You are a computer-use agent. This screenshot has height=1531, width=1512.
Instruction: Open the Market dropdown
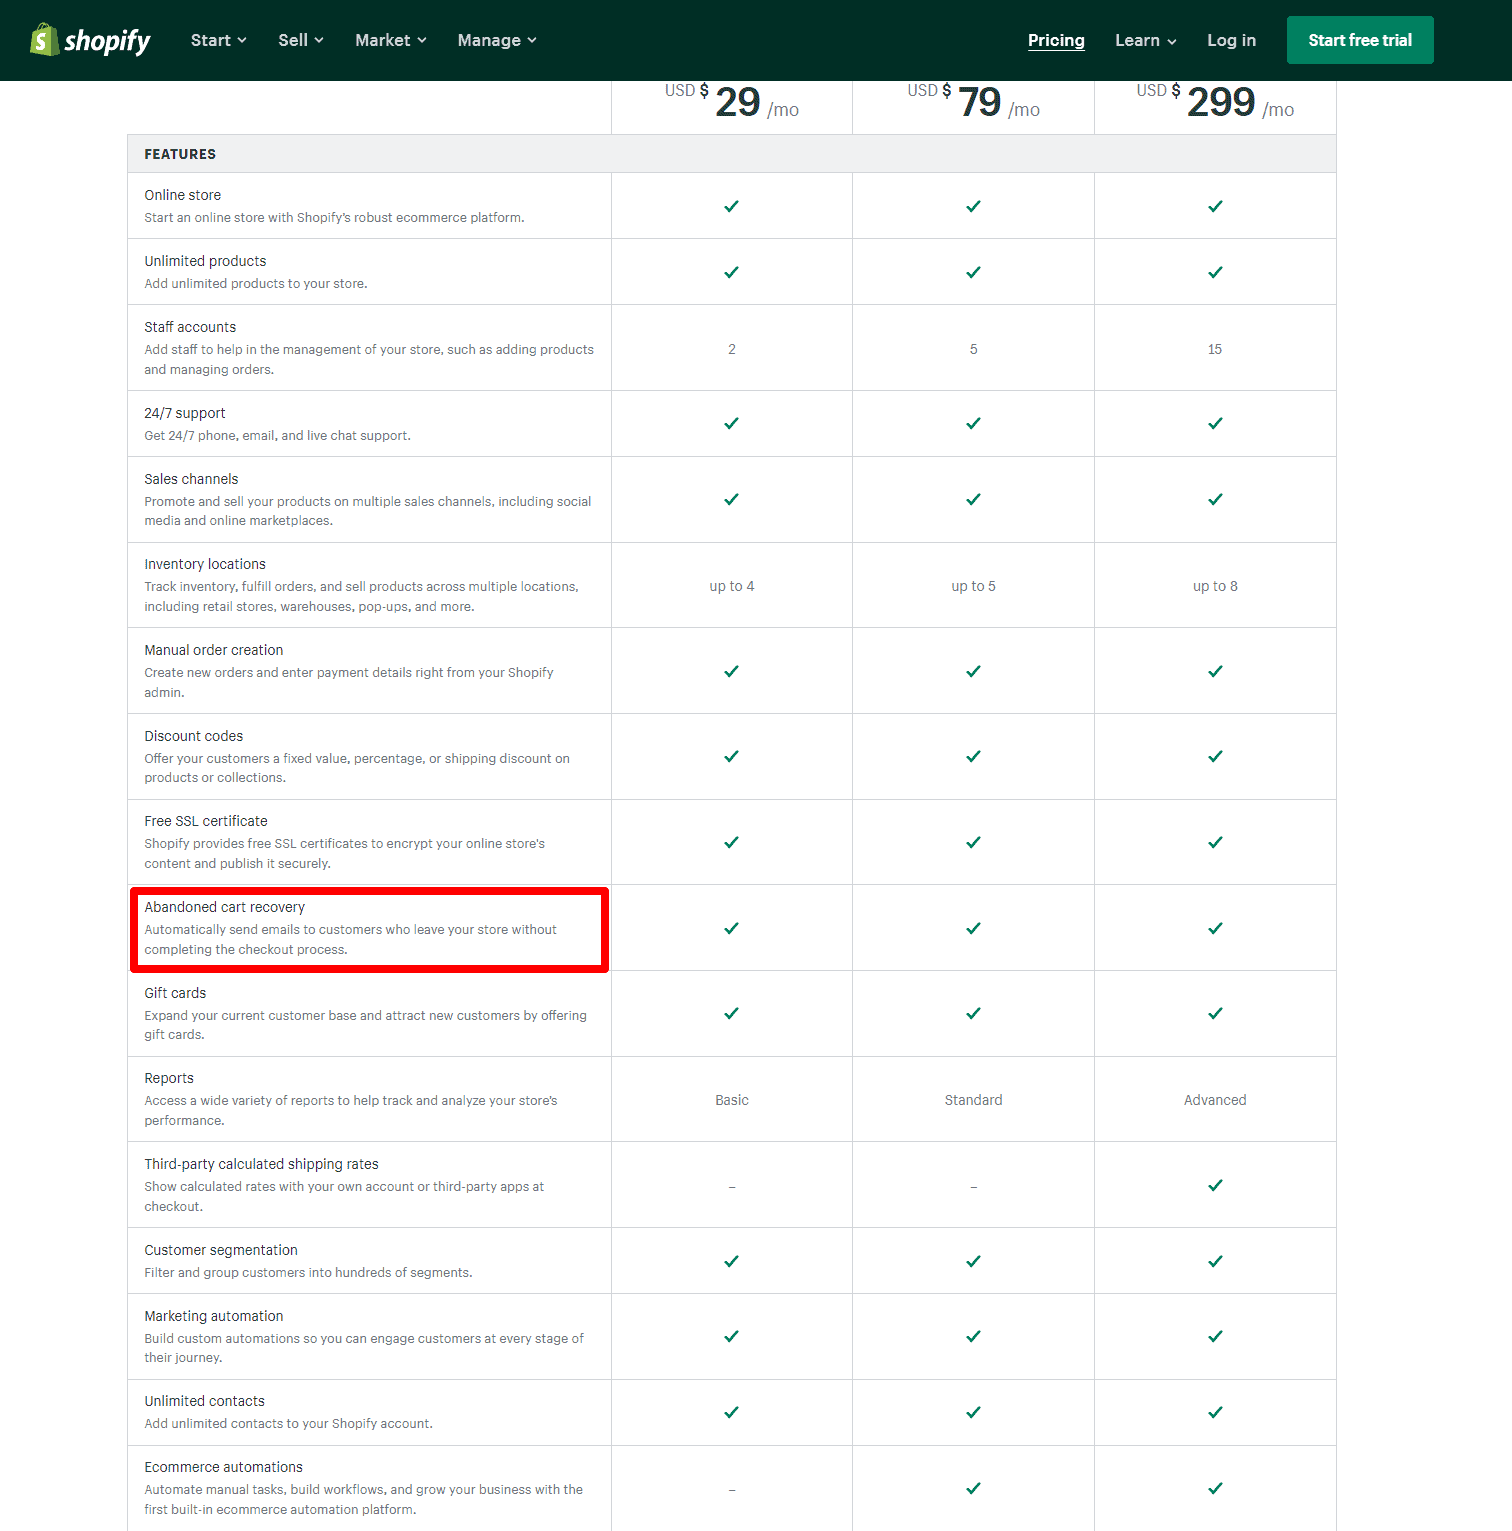(389, 40)
